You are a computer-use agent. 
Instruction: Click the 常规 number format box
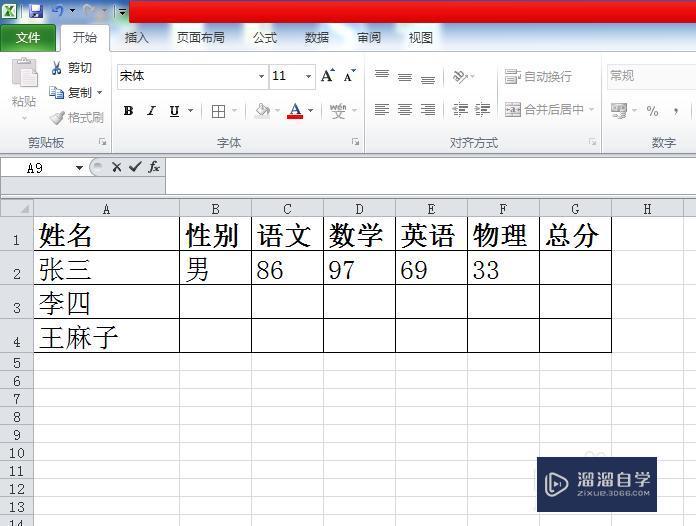click(x=651, y=76)
